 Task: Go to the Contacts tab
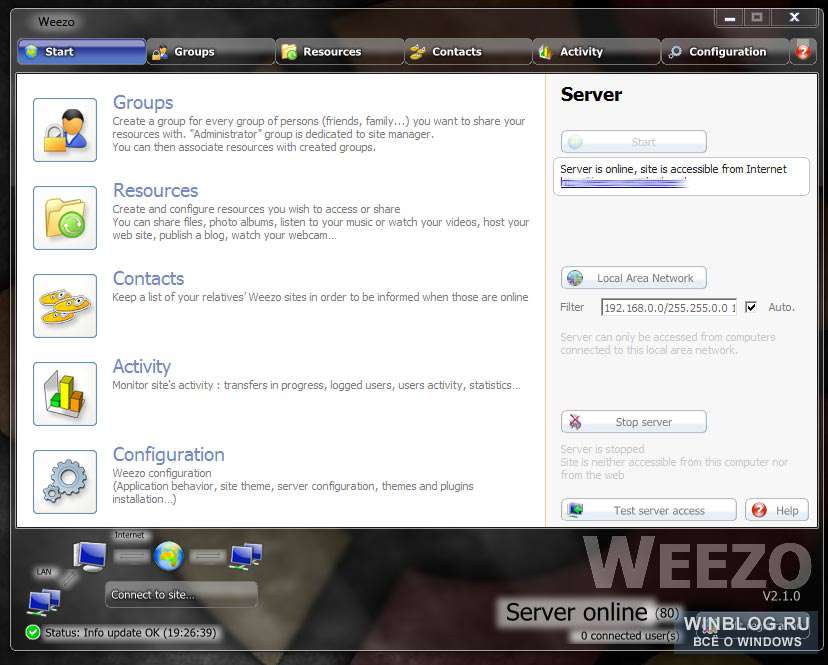tap(468, 52)
